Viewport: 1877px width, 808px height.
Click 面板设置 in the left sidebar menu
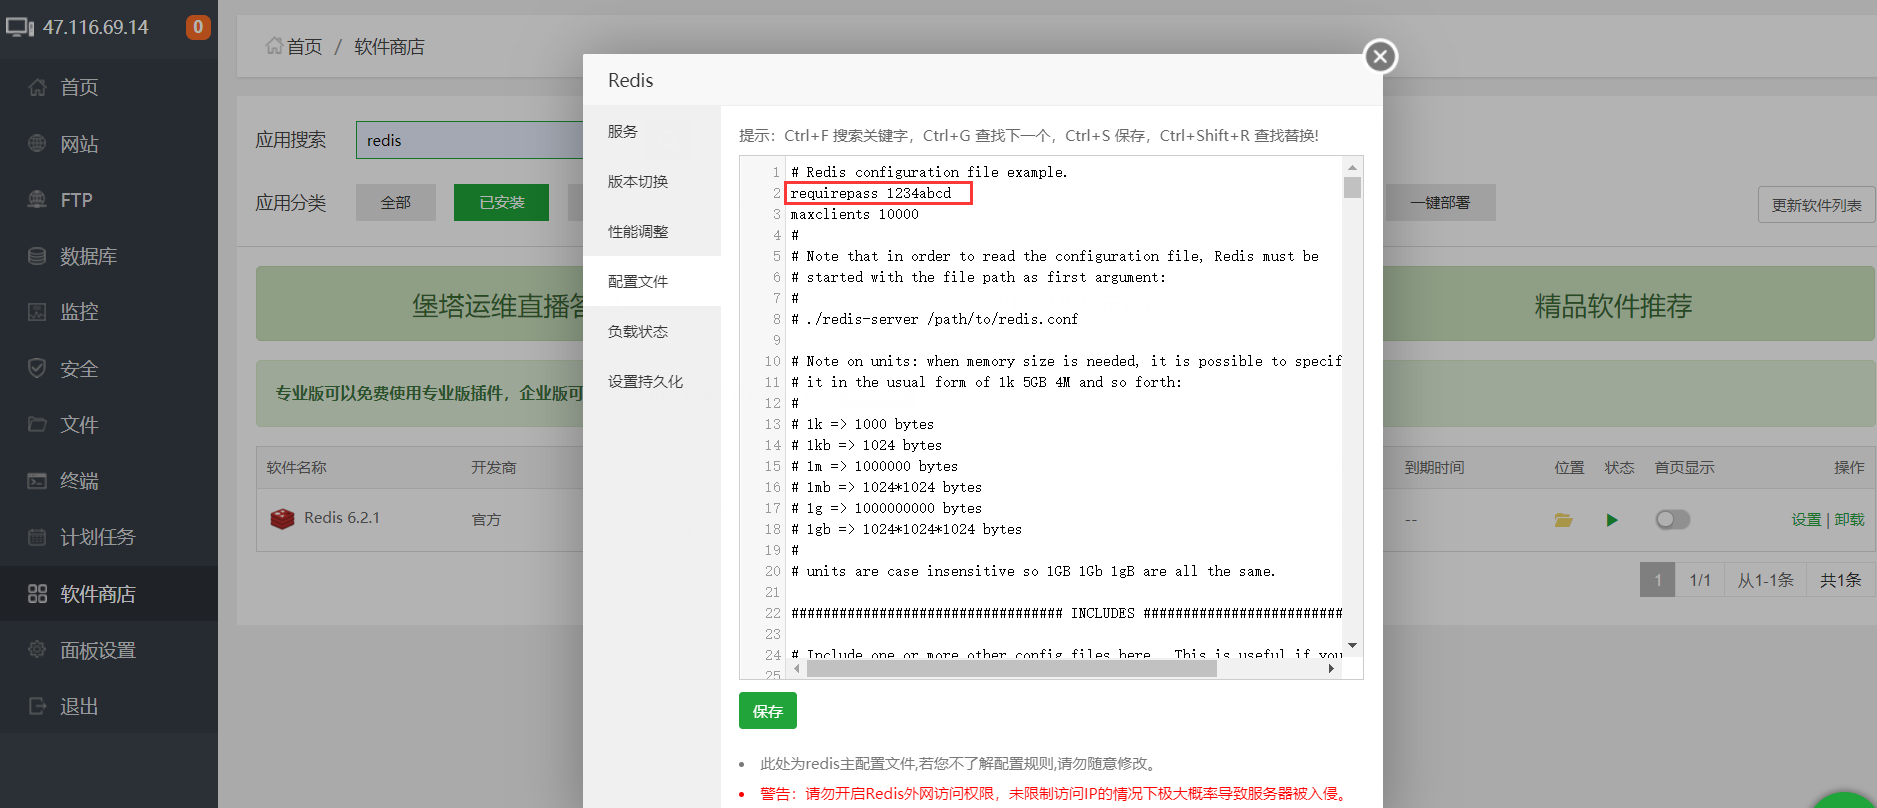(x=97, y=650)
